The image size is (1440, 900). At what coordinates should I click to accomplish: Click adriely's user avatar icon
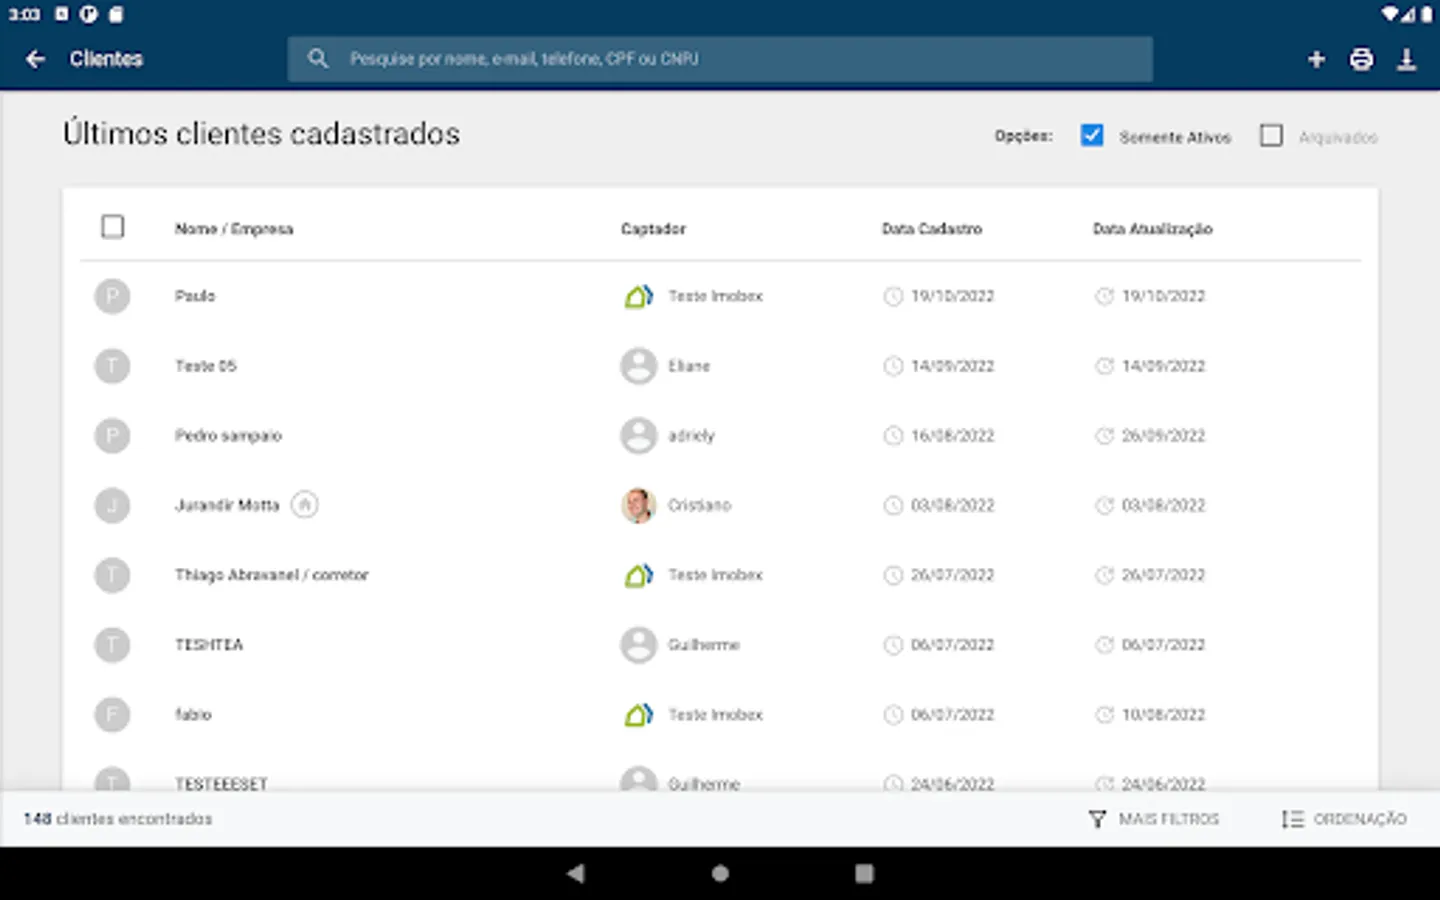[x=638, y=436]
